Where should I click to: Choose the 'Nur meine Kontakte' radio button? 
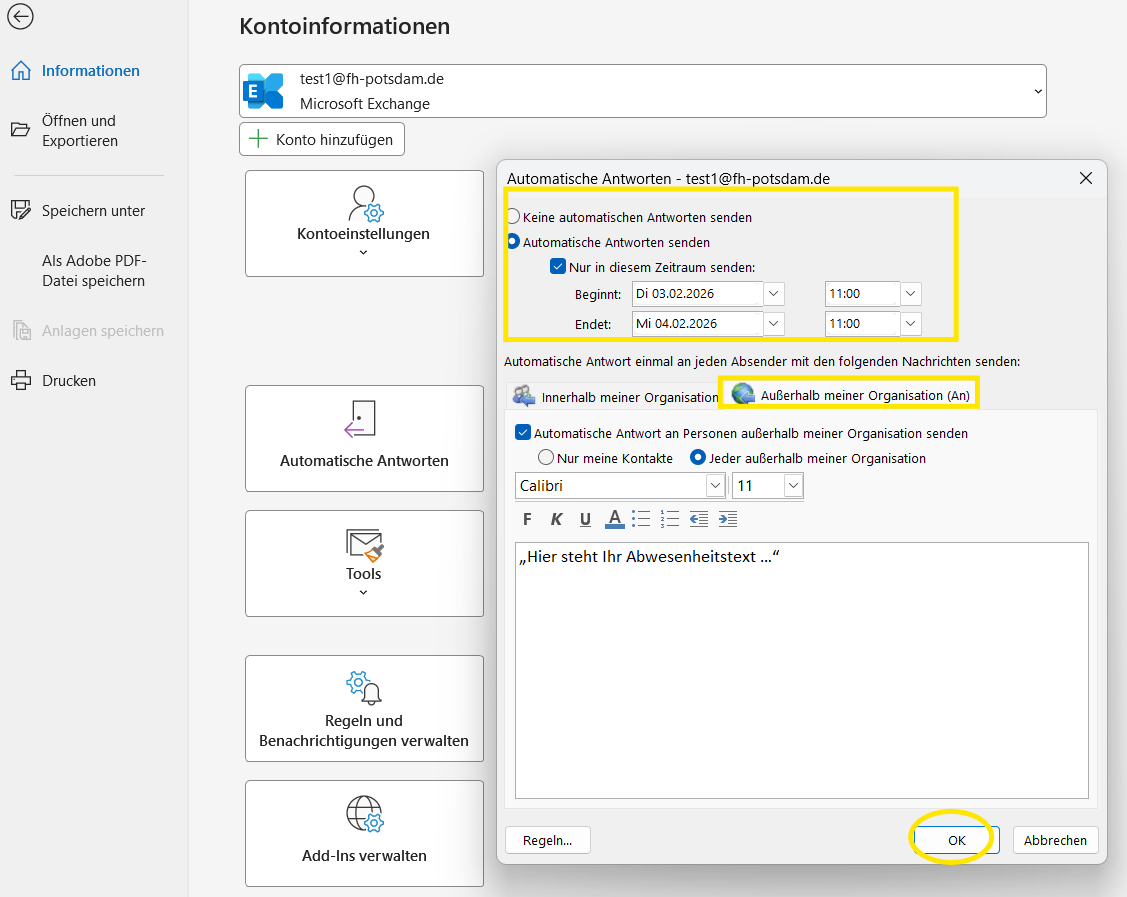pos(546,458)
